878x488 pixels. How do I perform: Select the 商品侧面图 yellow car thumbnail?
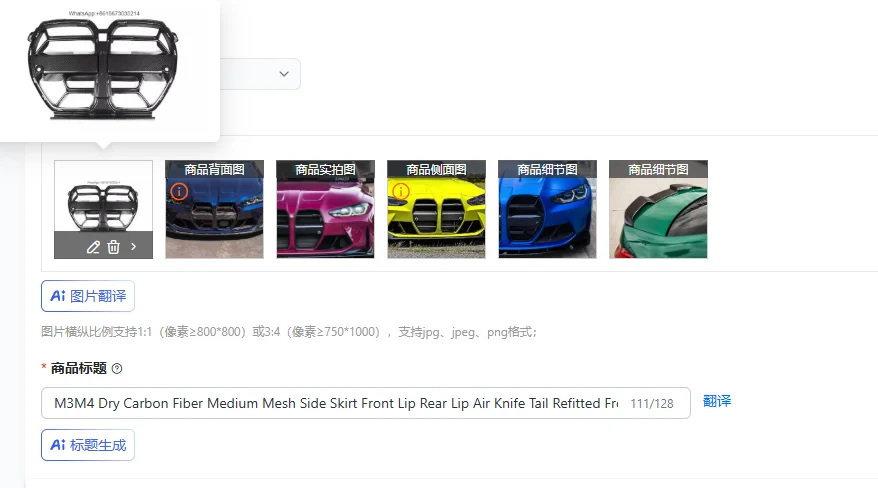(436, 209)
